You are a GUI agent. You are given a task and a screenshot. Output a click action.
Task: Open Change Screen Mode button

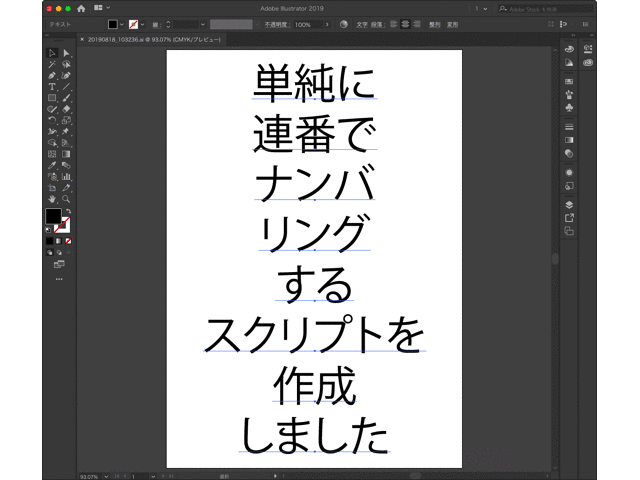coord(59,264)
